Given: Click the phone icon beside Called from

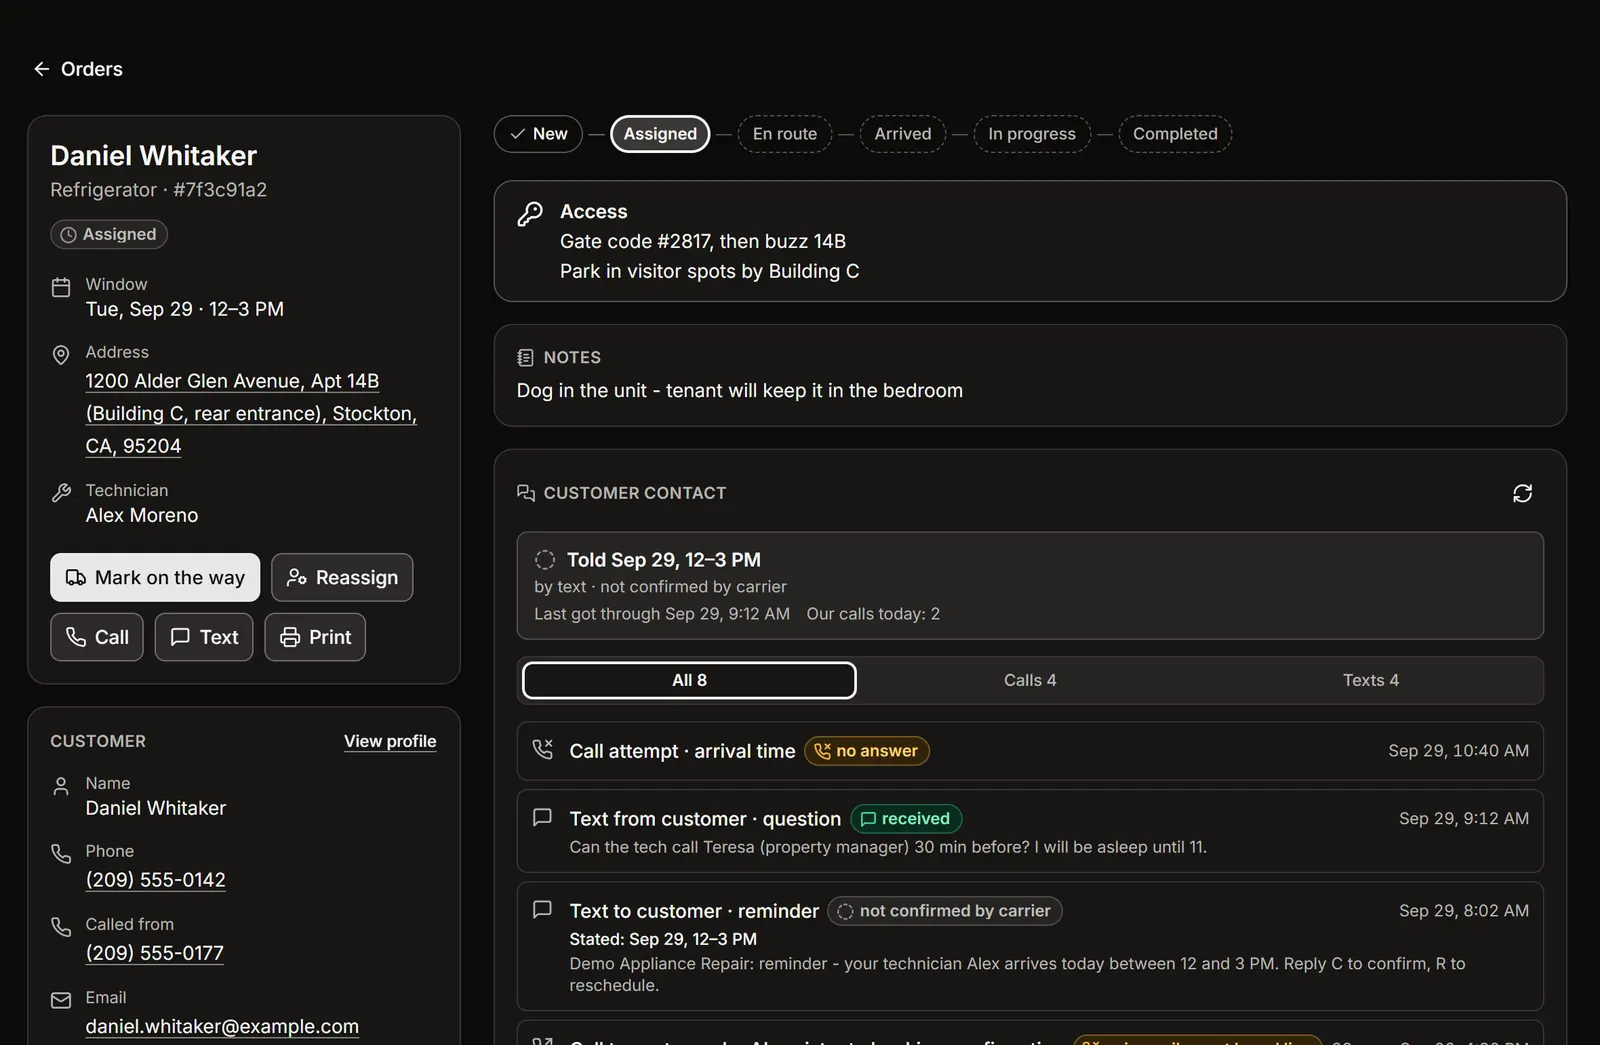Looking at the screenshot, I should 61,927.
